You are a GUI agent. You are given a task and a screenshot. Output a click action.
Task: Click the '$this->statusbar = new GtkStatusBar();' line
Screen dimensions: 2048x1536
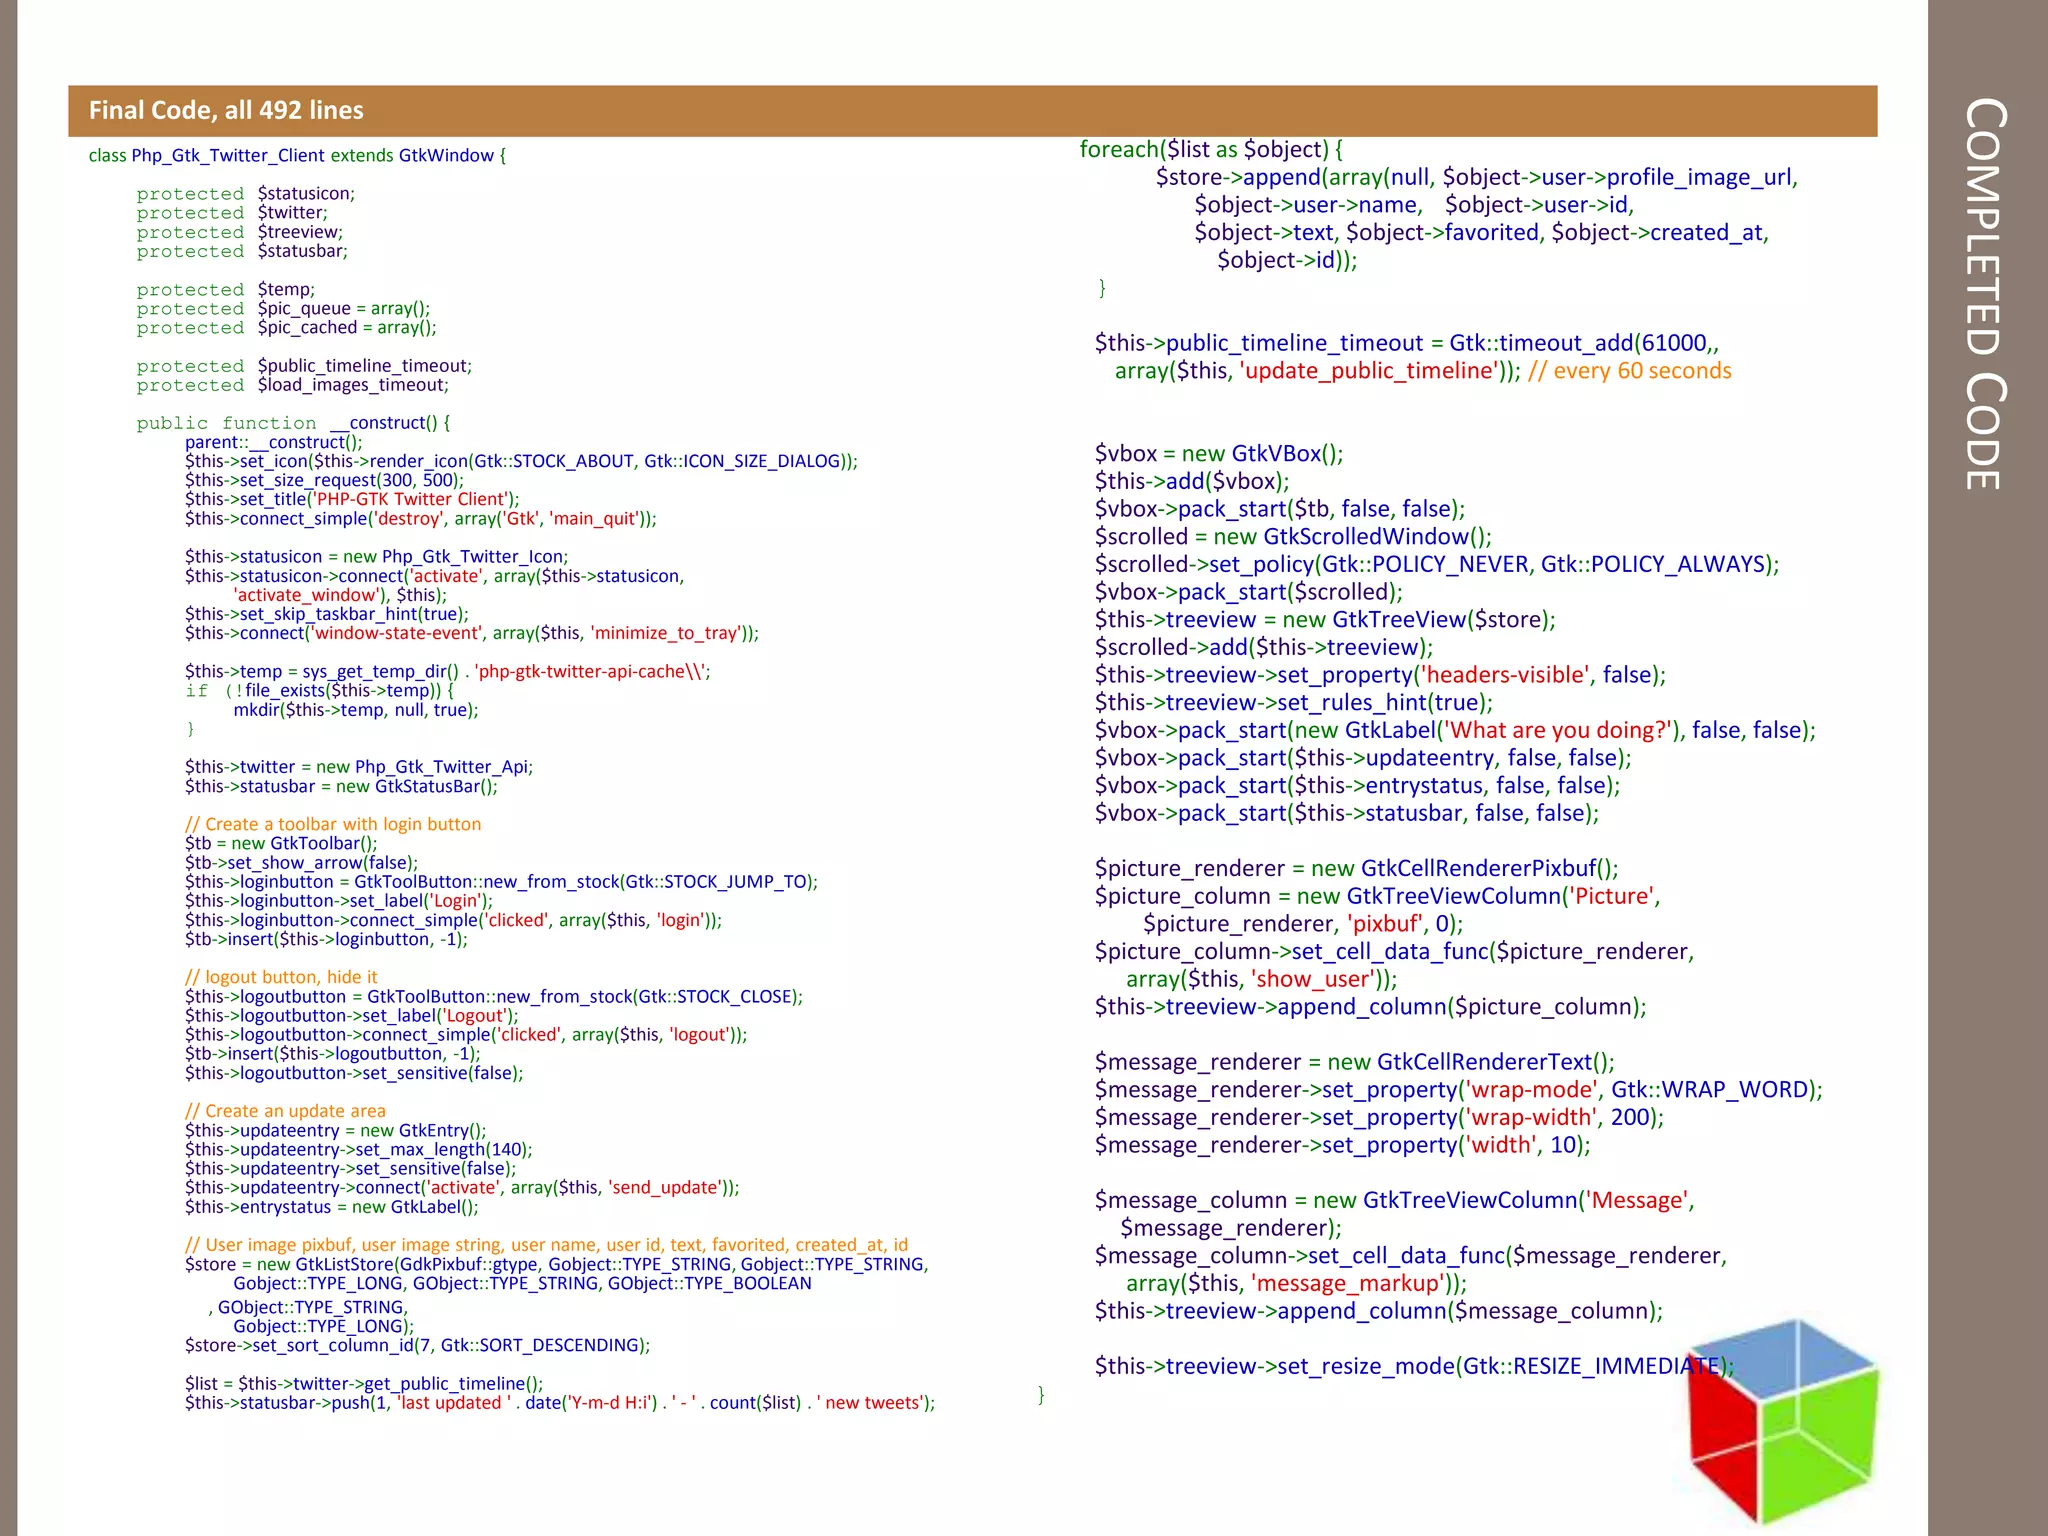(x=341, y=786)
